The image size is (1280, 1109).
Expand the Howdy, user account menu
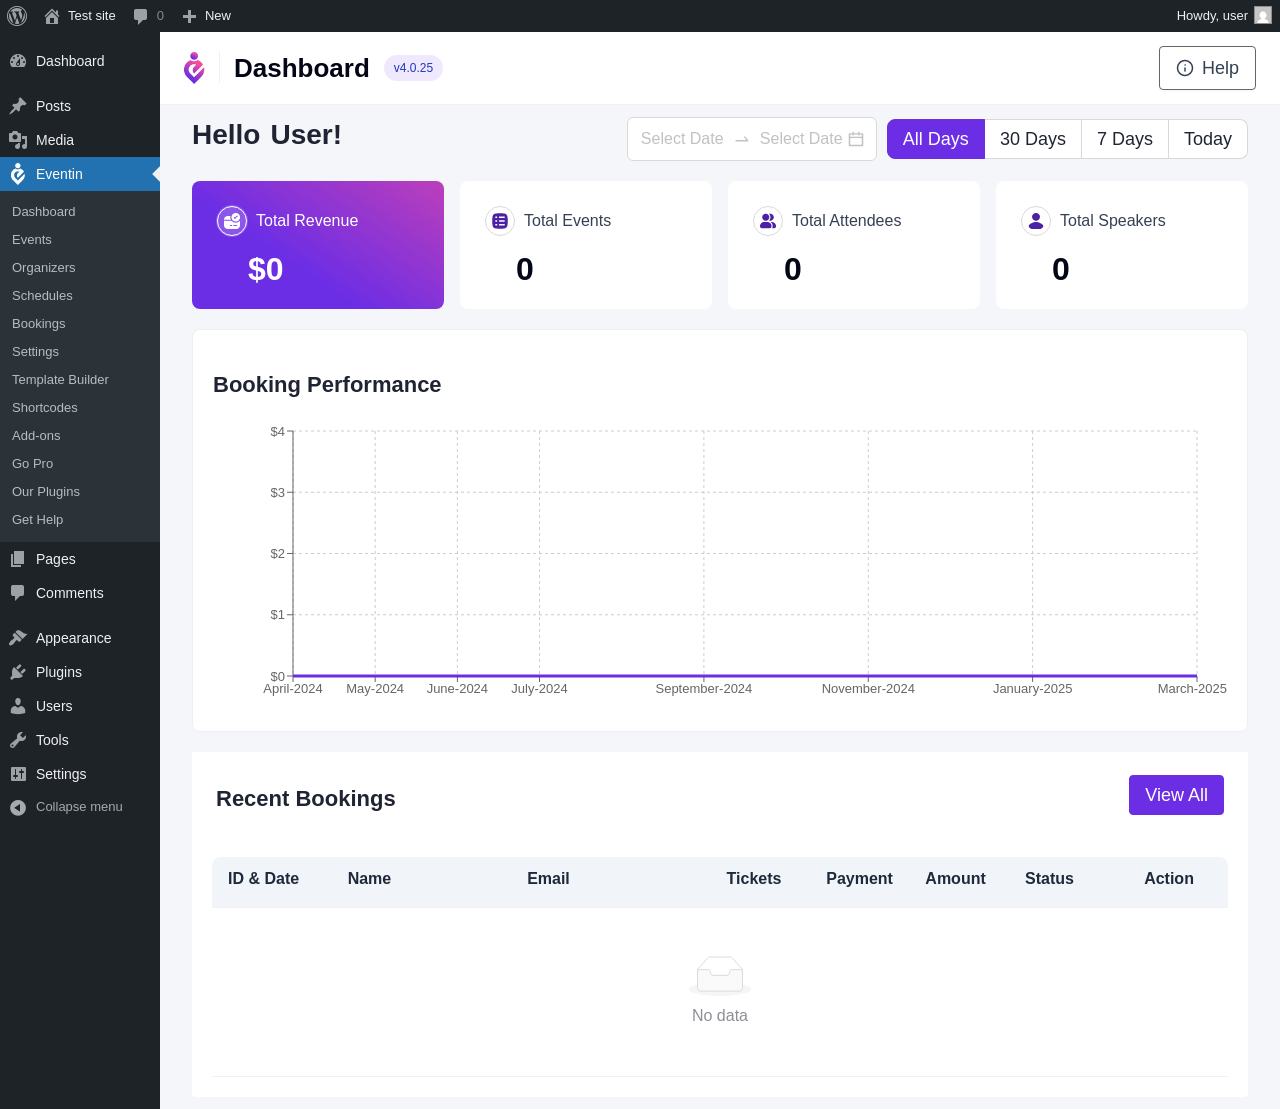[x=1212, y=16]
